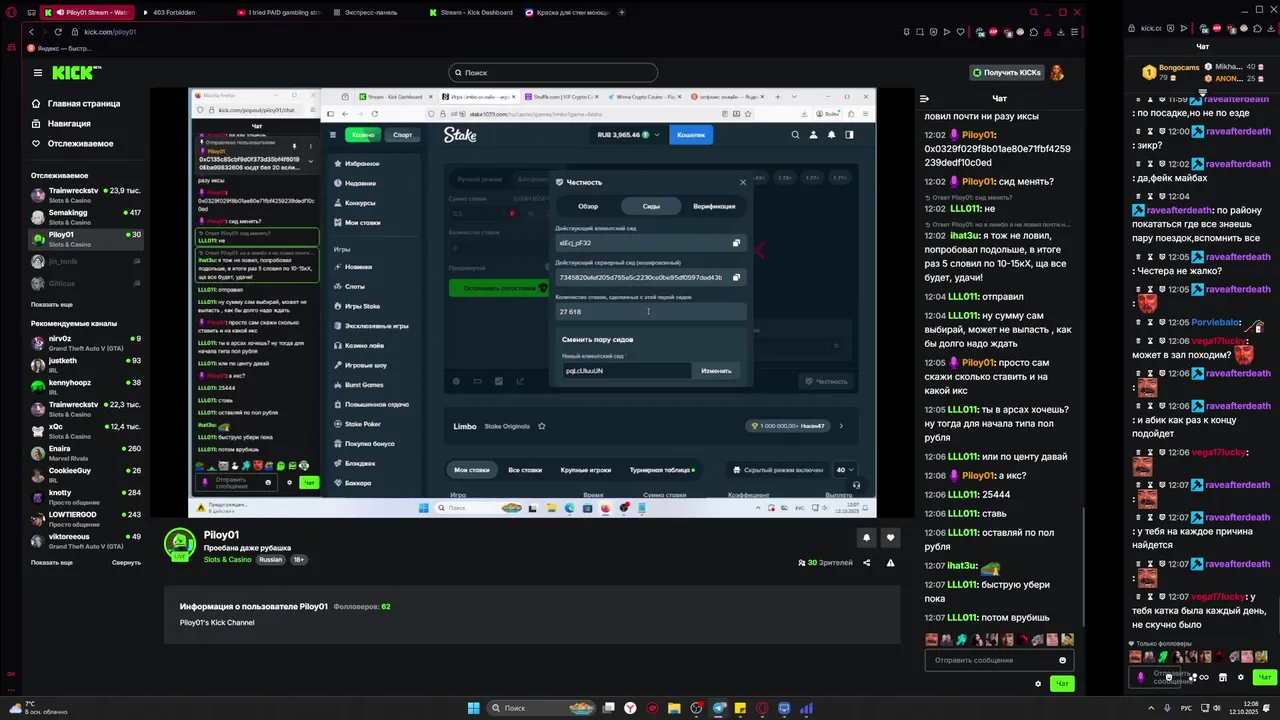The width and height of the screenshot is (1280, 720).
Task: Open Windows Start menu
Action: (473, 708)
